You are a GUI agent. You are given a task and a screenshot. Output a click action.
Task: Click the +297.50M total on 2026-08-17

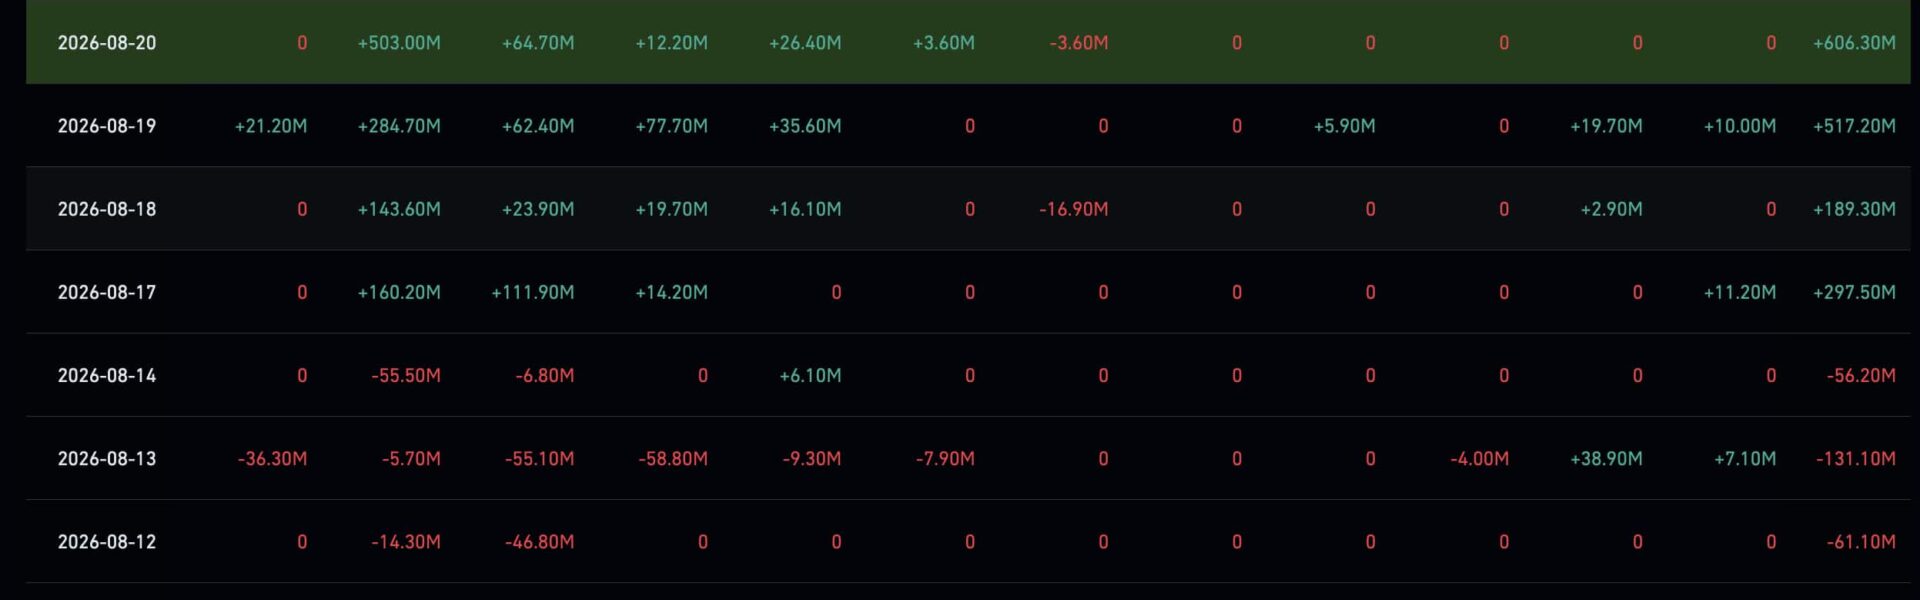coord(1854,292)
